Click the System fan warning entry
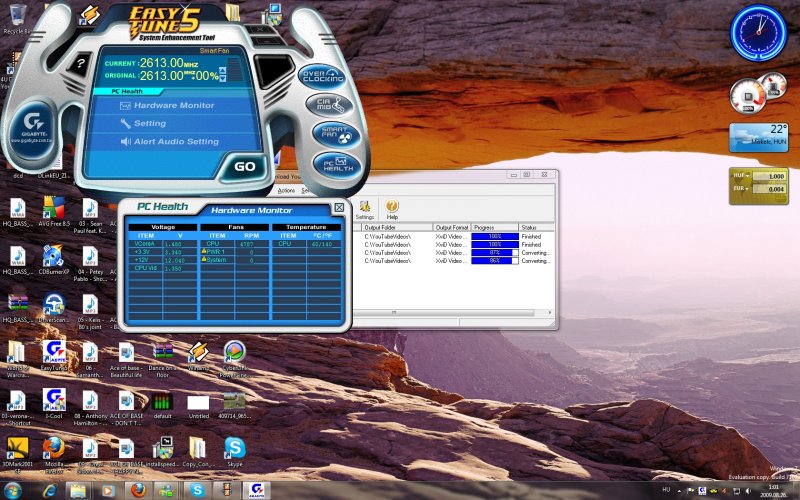Image resolution: width=800 pixels, height=500 pixels. [235, 260]
